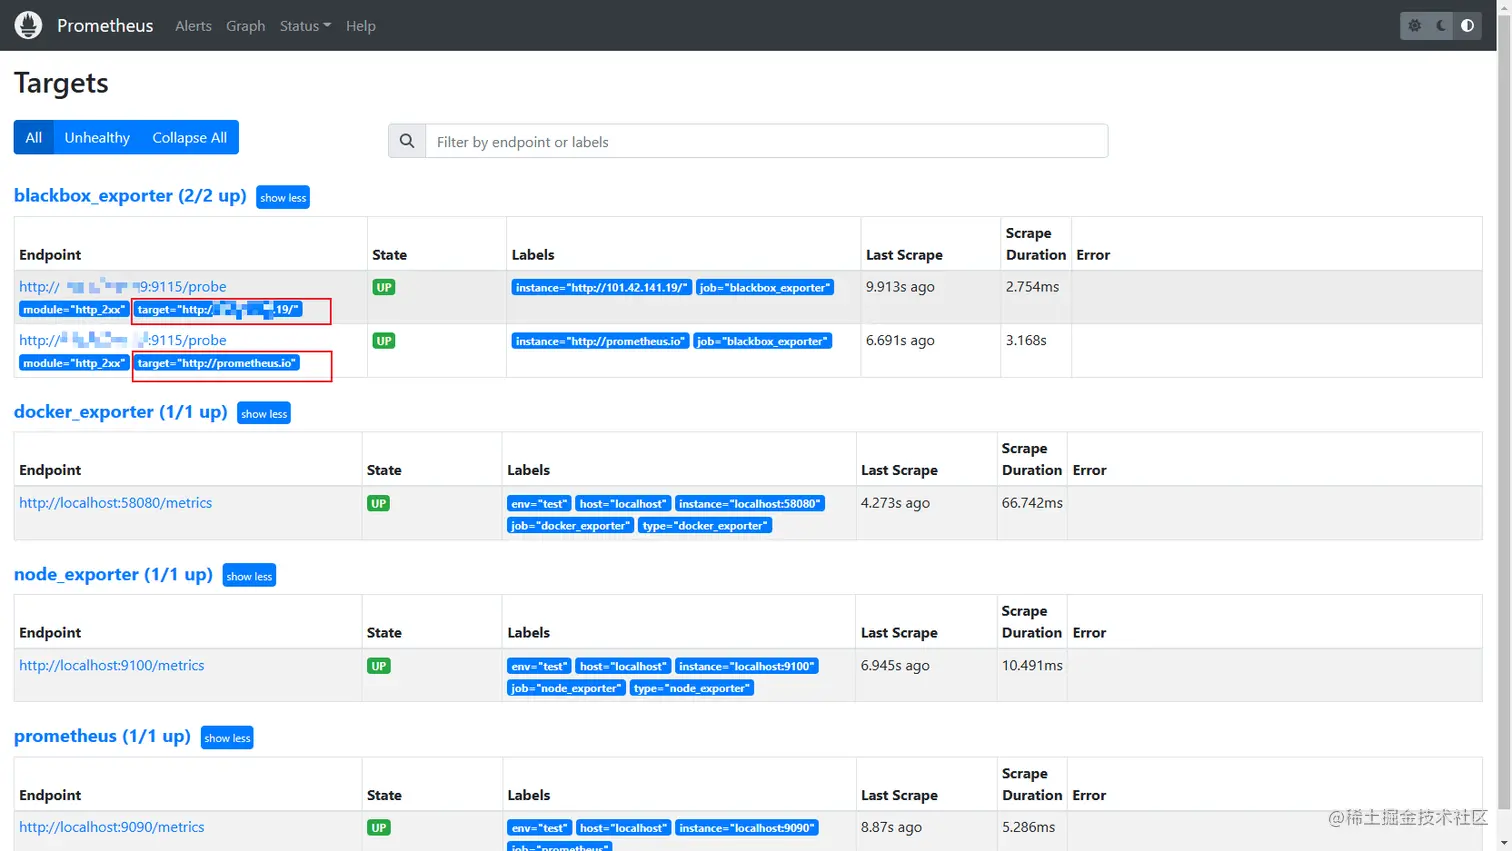This screenshot has width=1512, height=851.
Task: Switch to the light theme gear icon
Action: tap(1414, 26)
